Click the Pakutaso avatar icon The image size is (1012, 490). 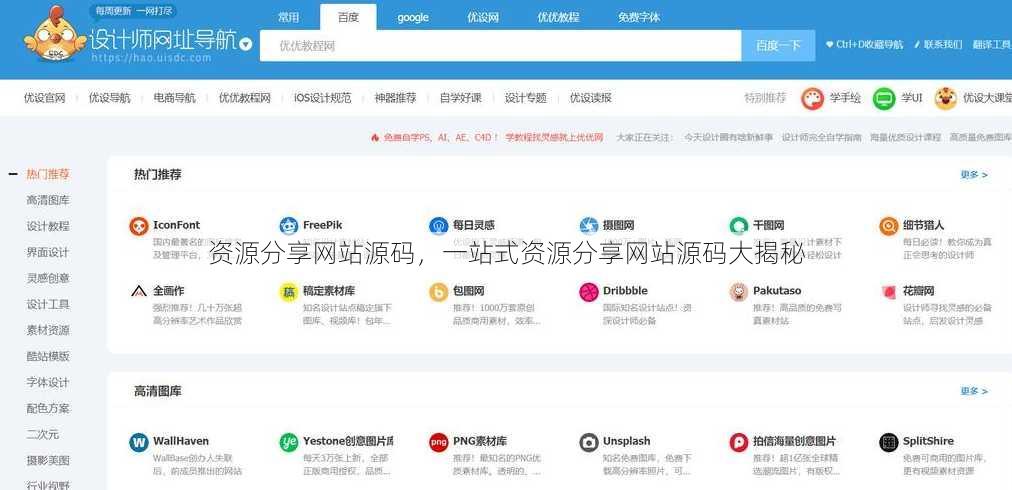pyautogui.click(x=738, y=292)
